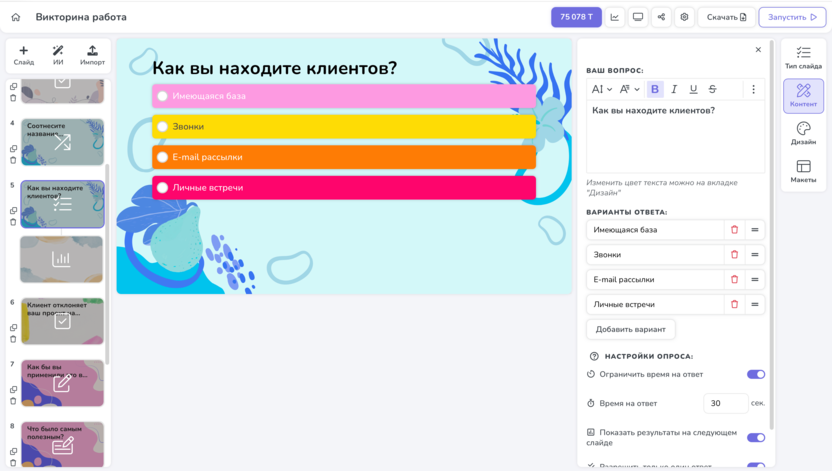Click the Запустить launch button
Viewport: 832px width, 471px height.
(792, 17)
